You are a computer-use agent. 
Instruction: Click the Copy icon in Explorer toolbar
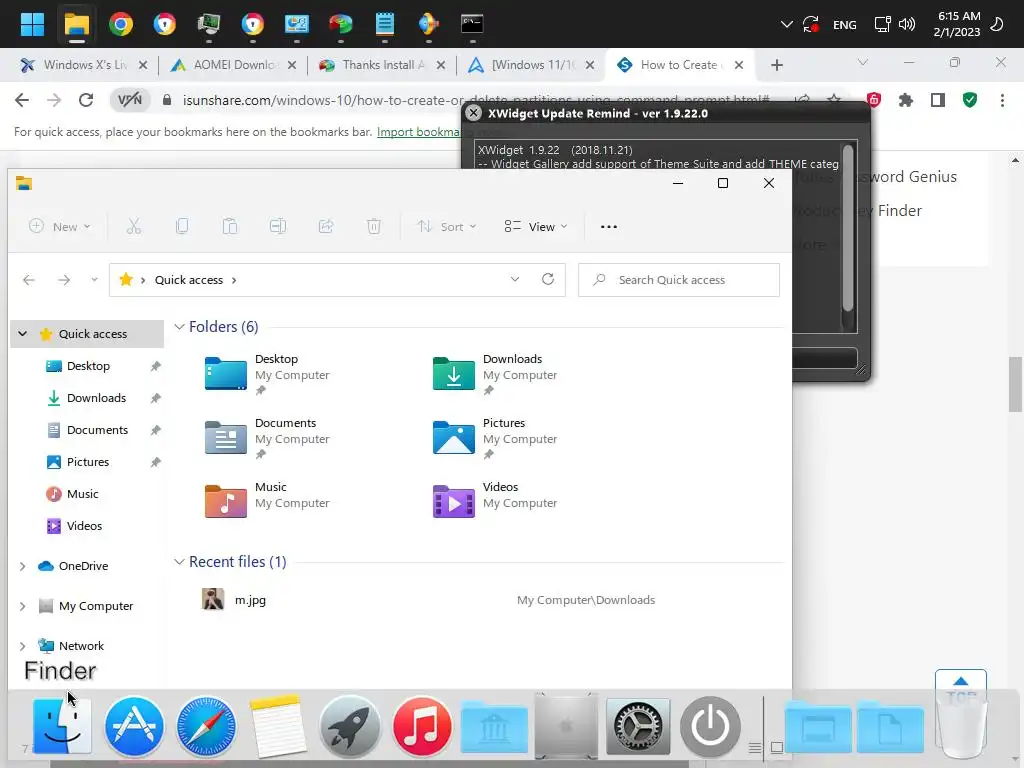182,227
